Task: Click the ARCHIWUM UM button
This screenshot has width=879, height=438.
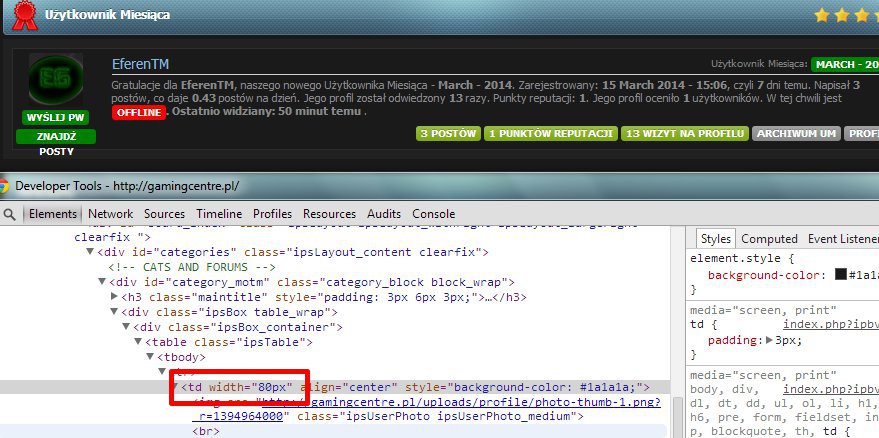Action: (x=796, y=134)
